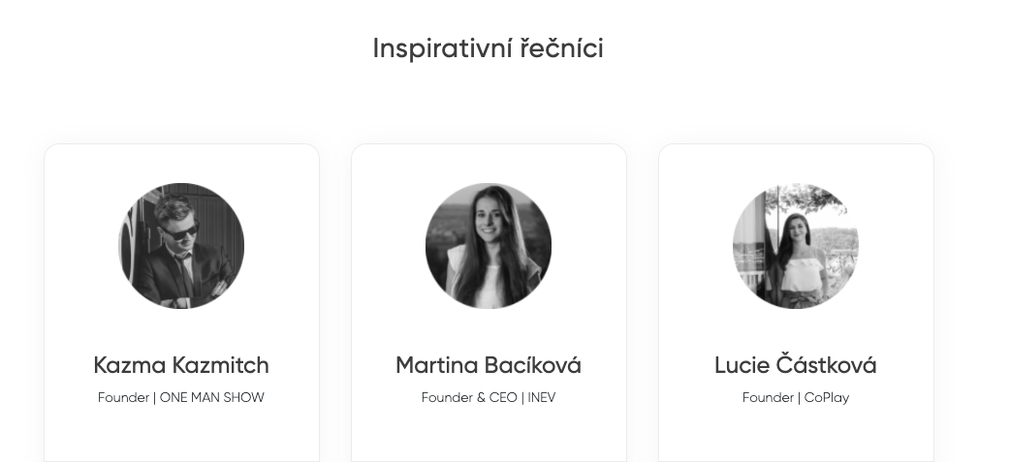Click the ONE MAN SHOW company text
1010x462 pixels.
(212, 398)
